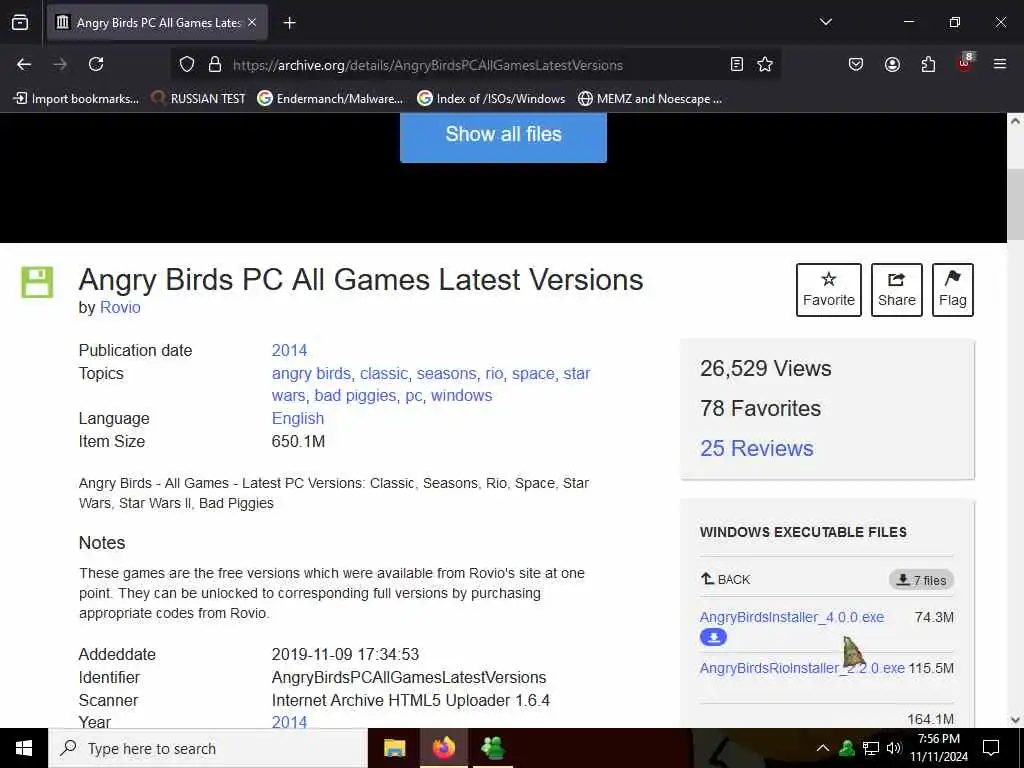Screen dimensions: 1024x768
Task: Open the 2014 Year link
Action: (289, 722)
